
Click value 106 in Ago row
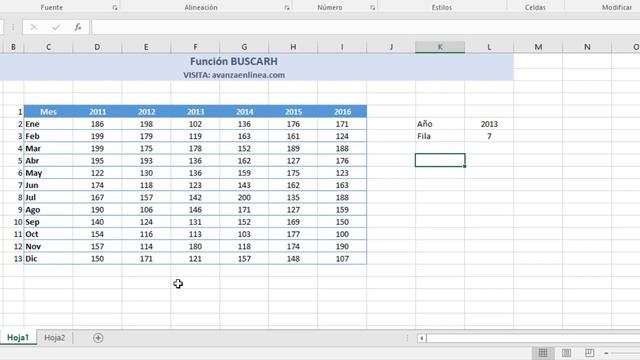click(x=146, y=210)
